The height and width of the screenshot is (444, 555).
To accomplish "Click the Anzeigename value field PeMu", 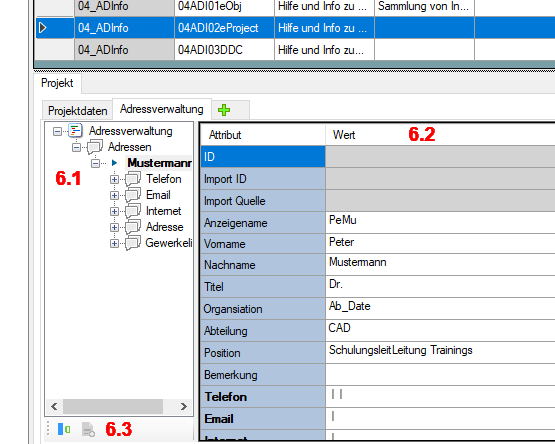I will pyautogui.click(x=440, y=222).
